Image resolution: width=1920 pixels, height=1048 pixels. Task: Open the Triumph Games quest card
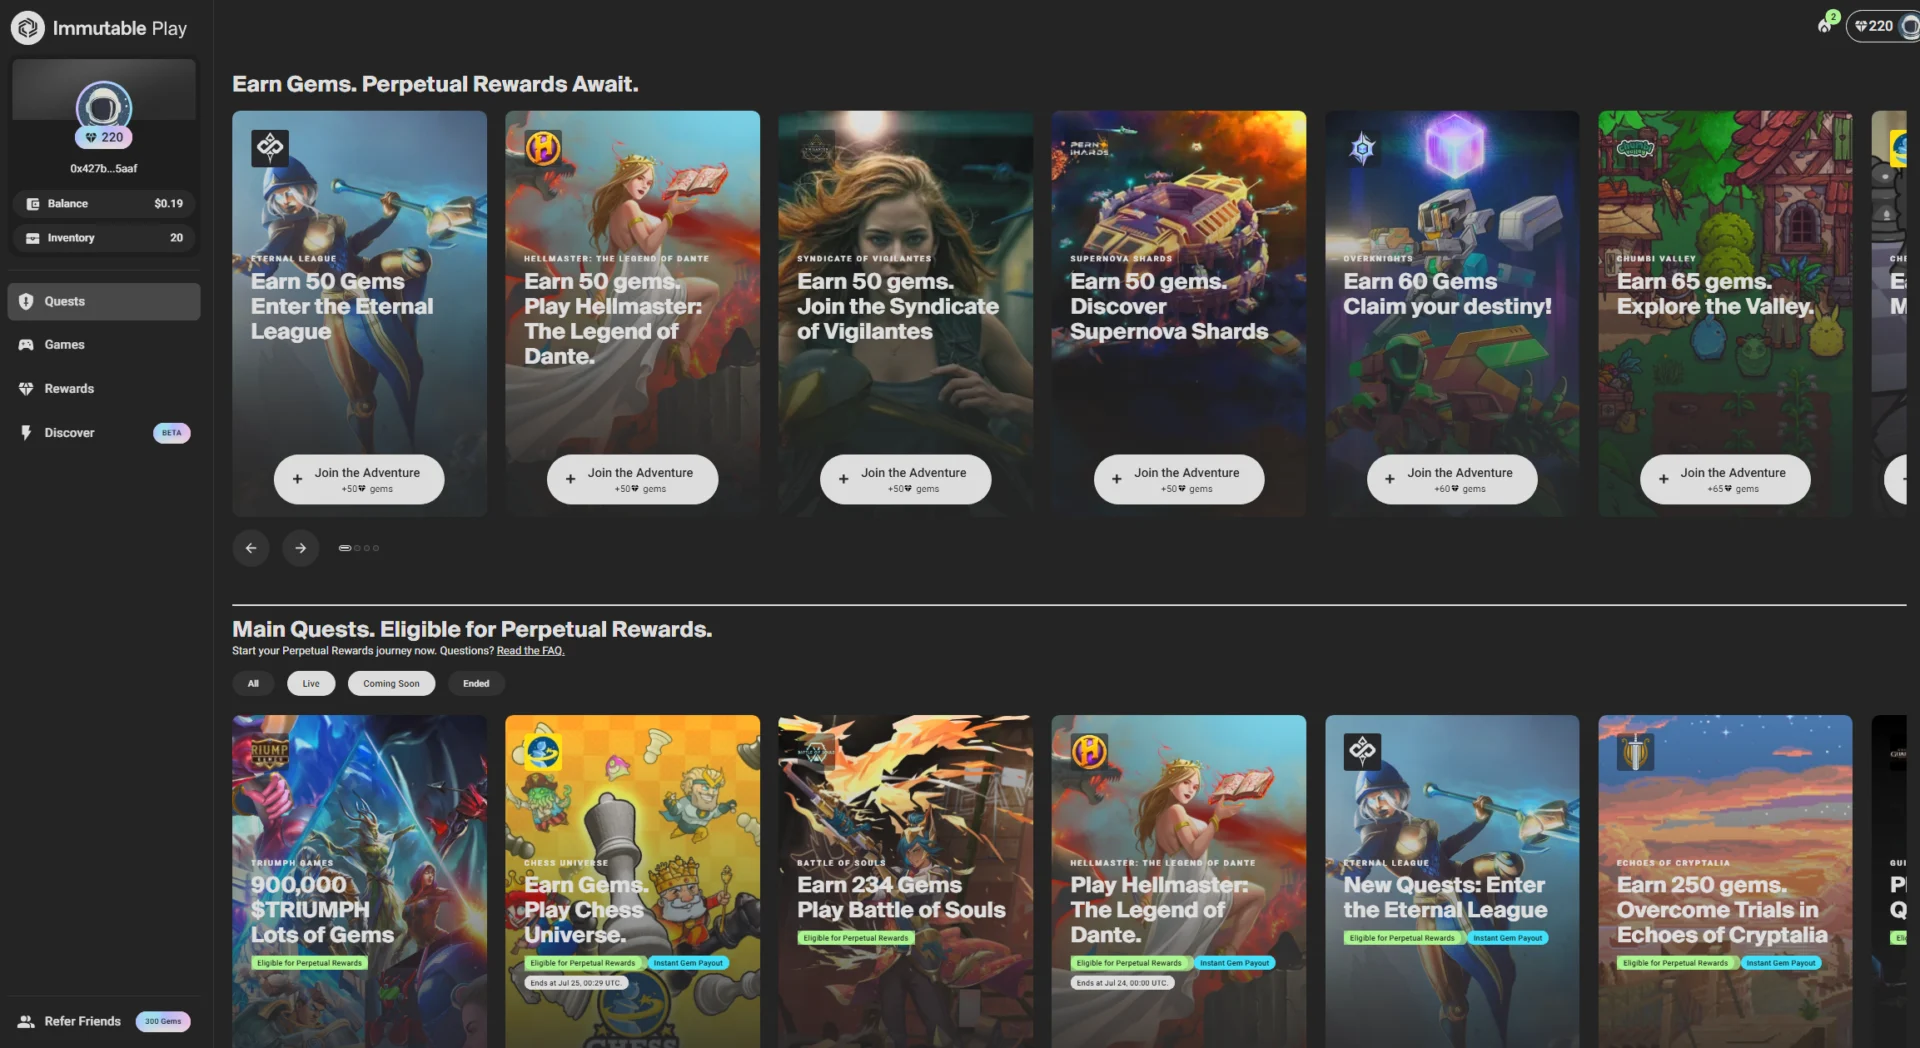(359, 881)
